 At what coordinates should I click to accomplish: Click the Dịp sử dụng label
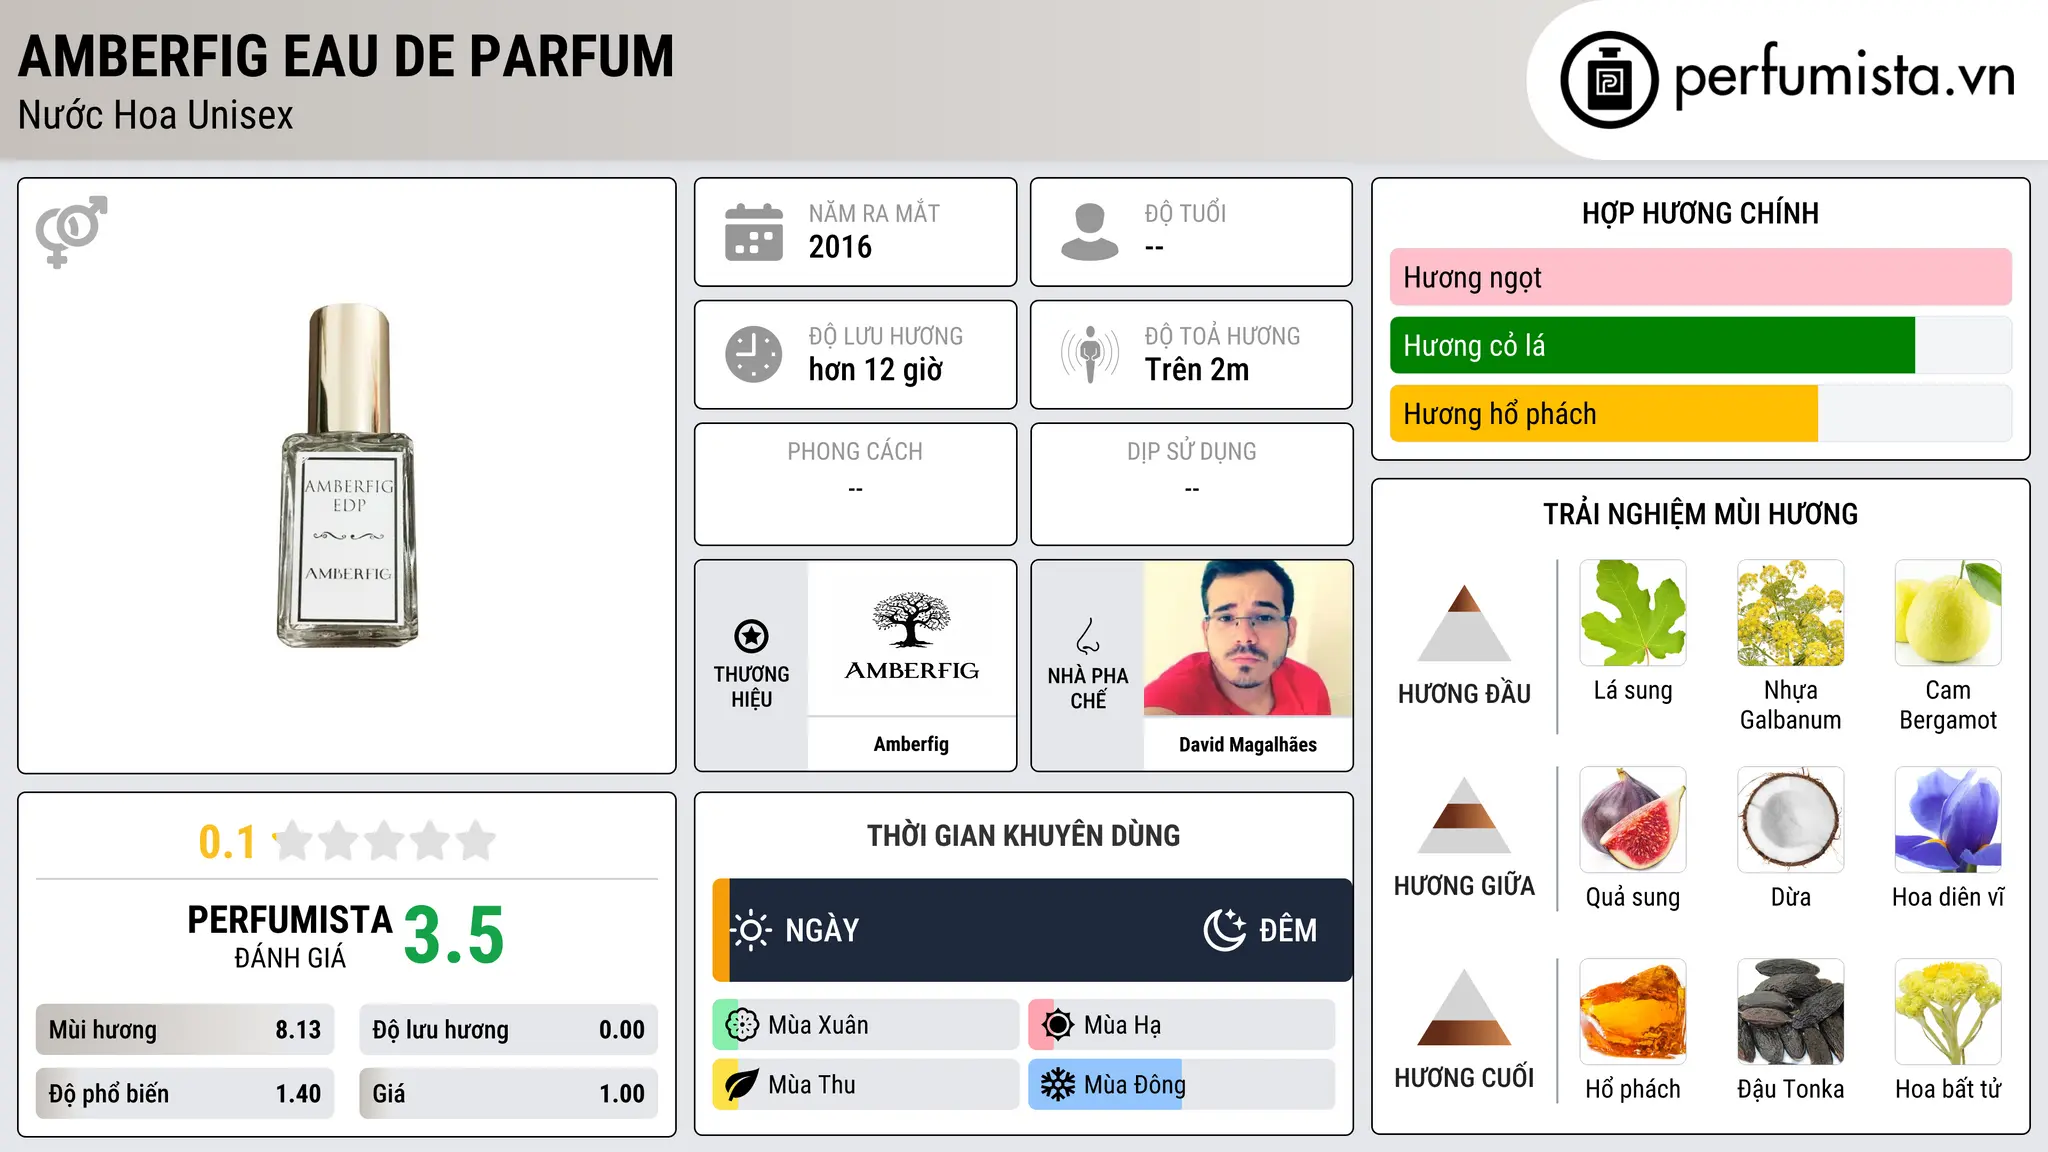(x=1191, y=452)
